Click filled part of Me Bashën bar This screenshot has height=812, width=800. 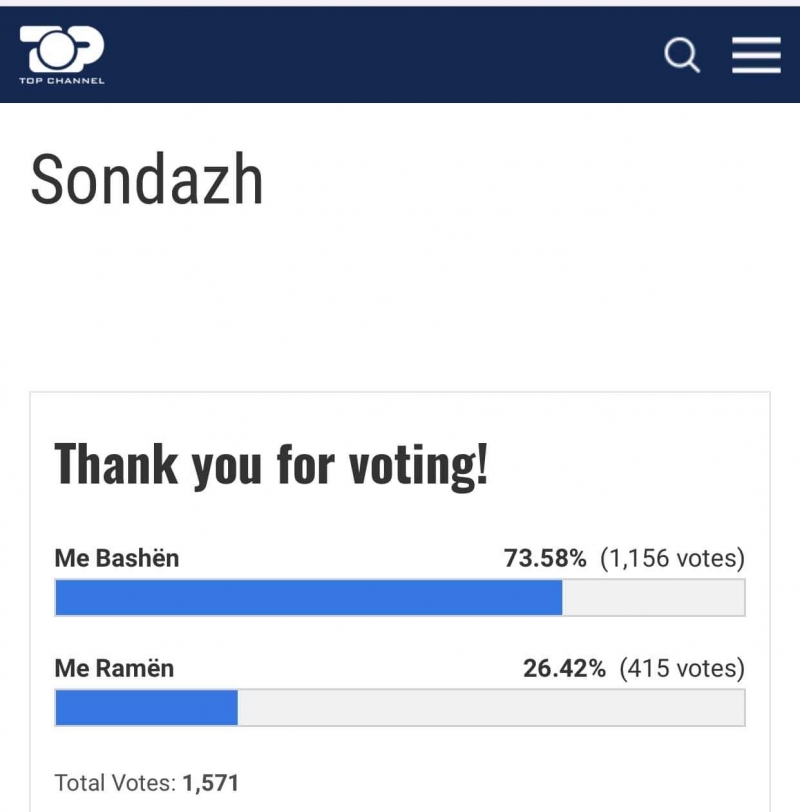coord(309,598)
